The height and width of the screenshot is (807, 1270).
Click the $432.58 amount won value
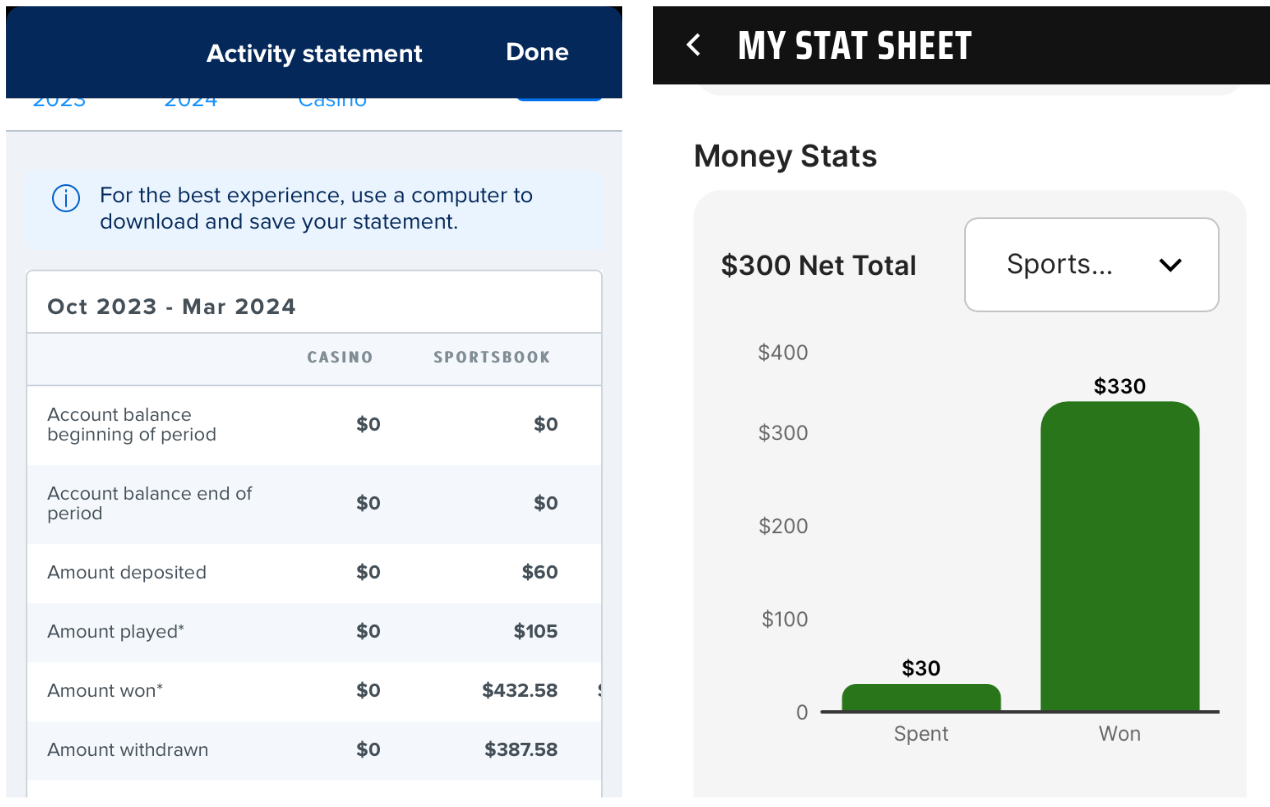pos(520,690)
